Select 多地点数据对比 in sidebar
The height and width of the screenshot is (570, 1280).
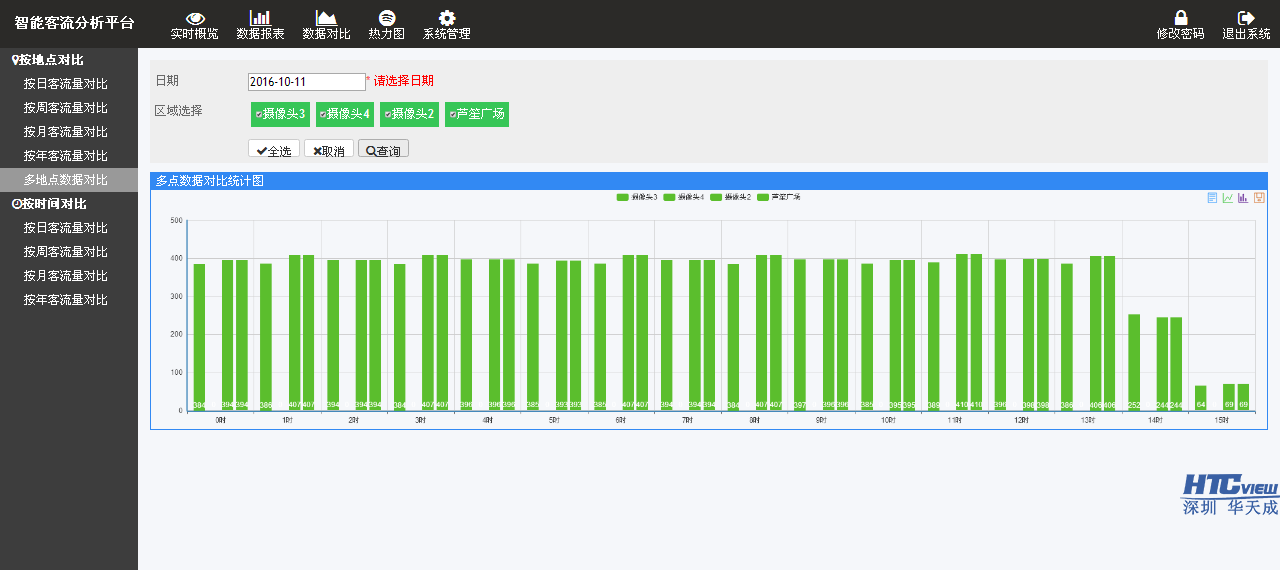(66, 180)
